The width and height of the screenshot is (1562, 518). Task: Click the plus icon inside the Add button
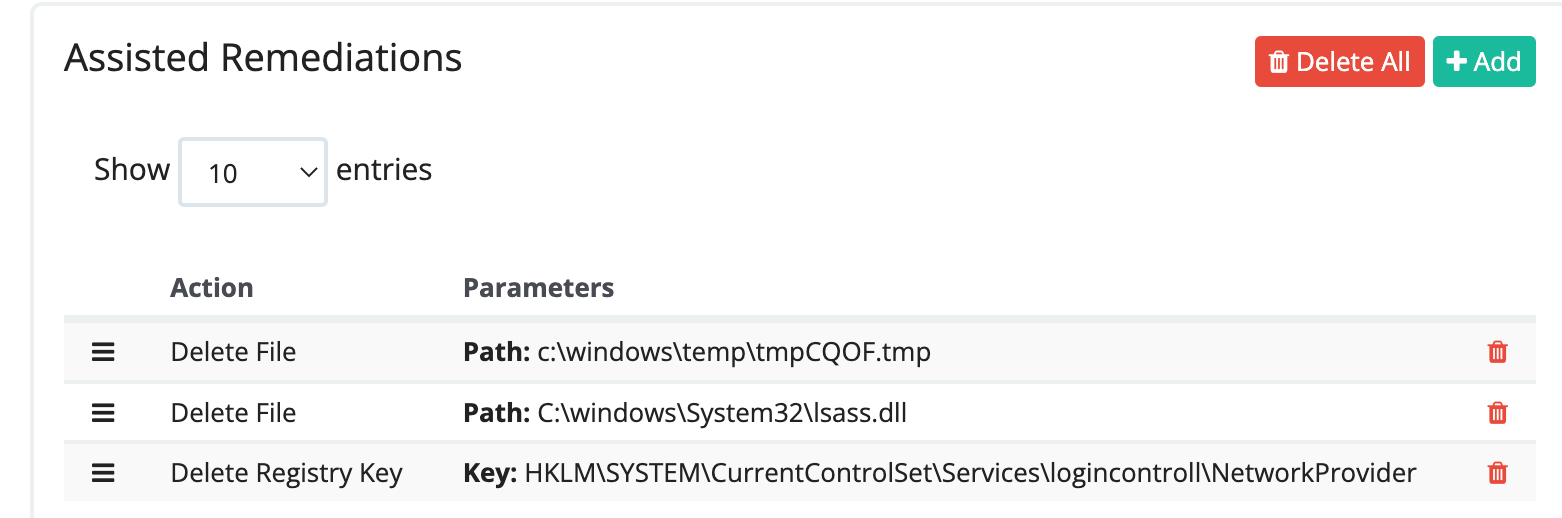click(x=1457, y=62)
